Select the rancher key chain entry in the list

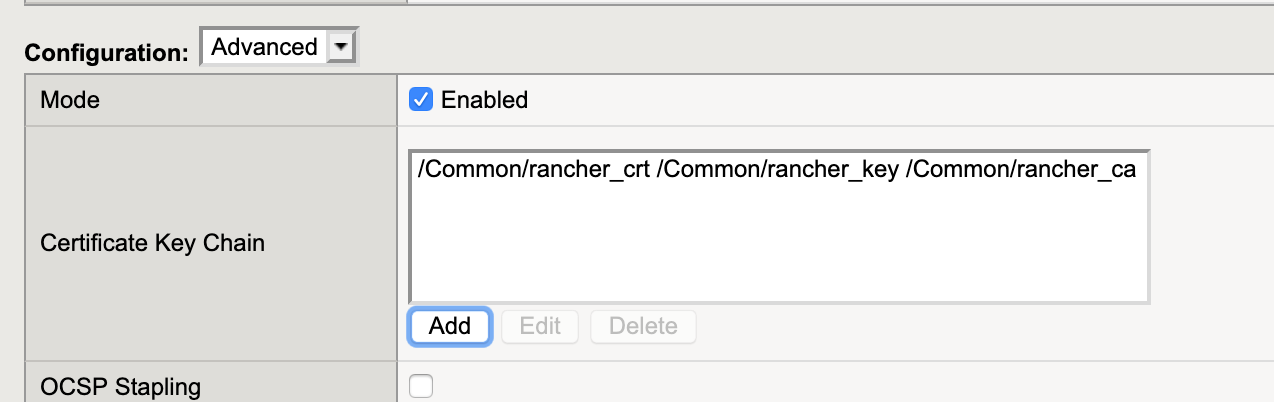click(x=777, y=170)
